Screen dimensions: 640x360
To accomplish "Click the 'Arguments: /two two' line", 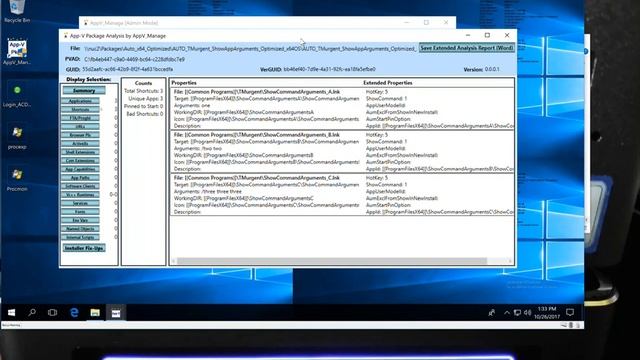I will [x=198, y=149].
